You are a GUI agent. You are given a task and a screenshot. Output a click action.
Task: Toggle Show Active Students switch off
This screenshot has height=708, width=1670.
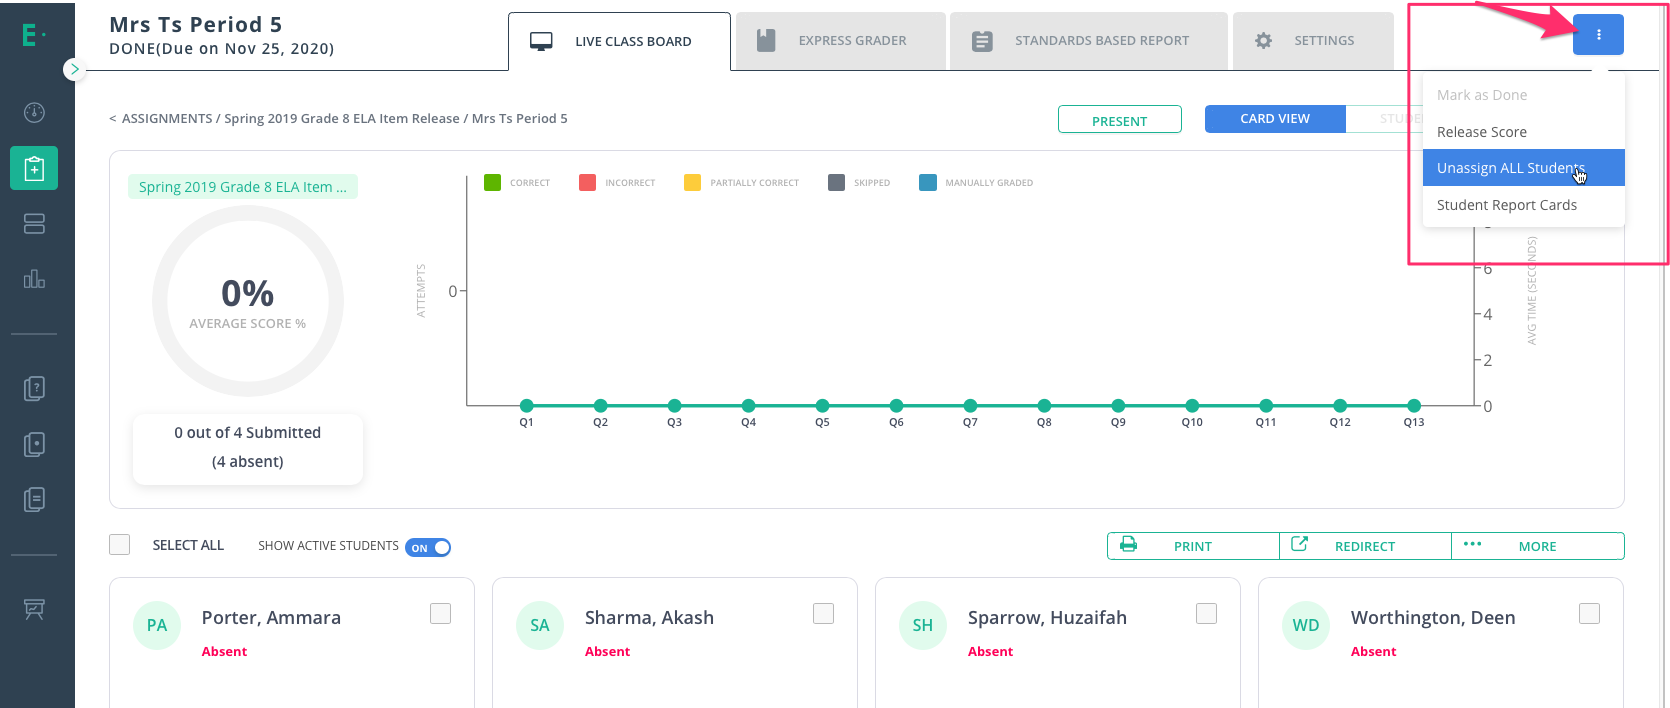pos(428,547)
